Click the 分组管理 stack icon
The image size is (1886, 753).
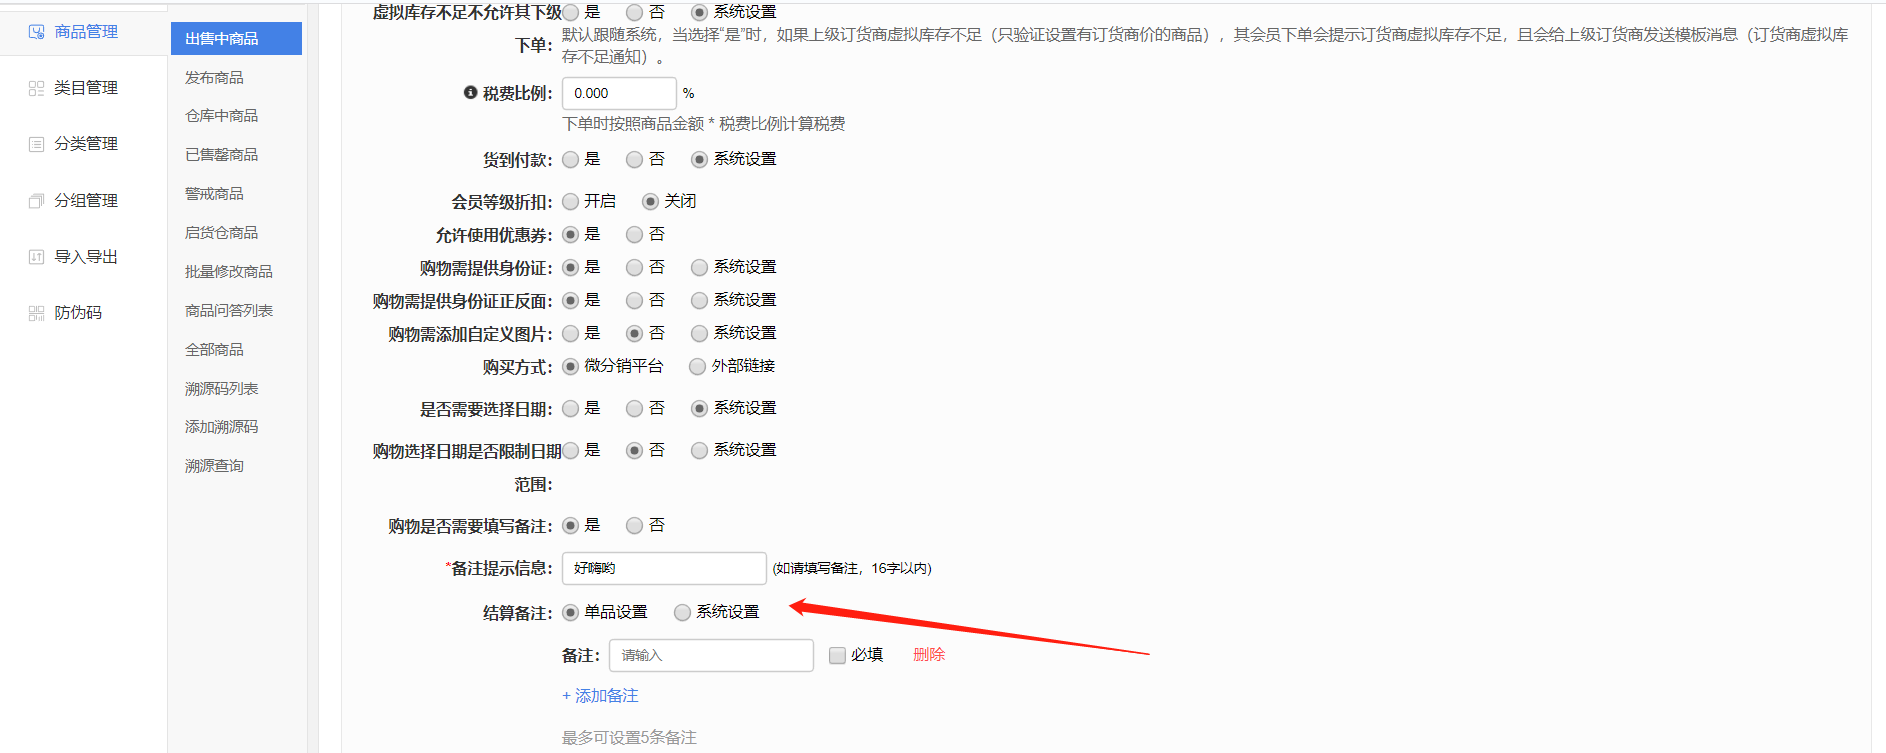37,201
